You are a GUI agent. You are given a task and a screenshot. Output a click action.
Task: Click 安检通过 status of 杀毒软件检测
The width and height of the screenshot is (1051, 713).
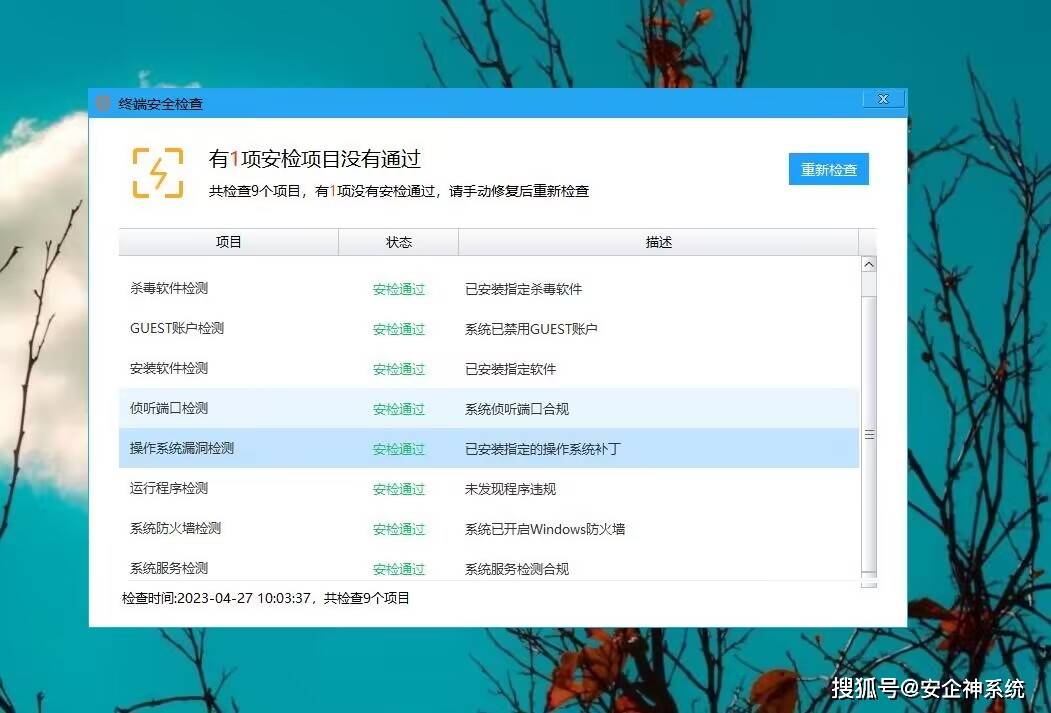tap(399, 289)
